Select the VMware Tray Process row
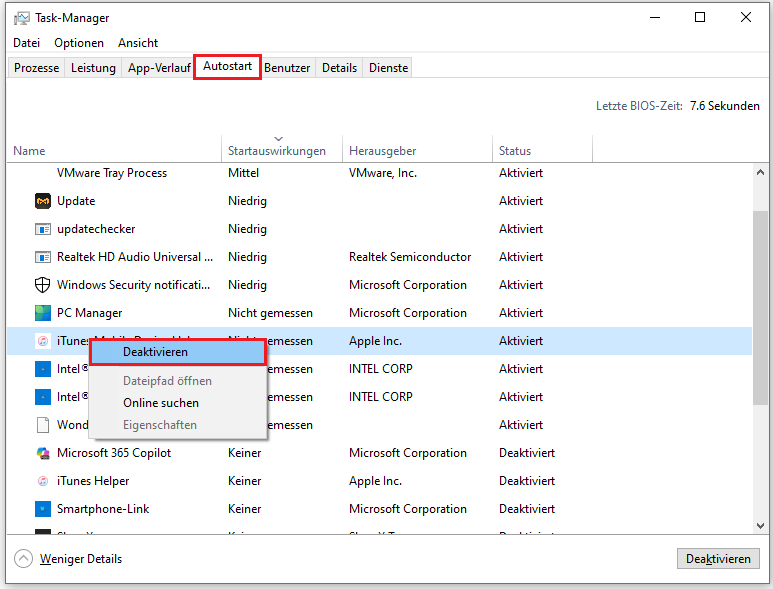This screenshot has width=773, height=589. point(380,173)
